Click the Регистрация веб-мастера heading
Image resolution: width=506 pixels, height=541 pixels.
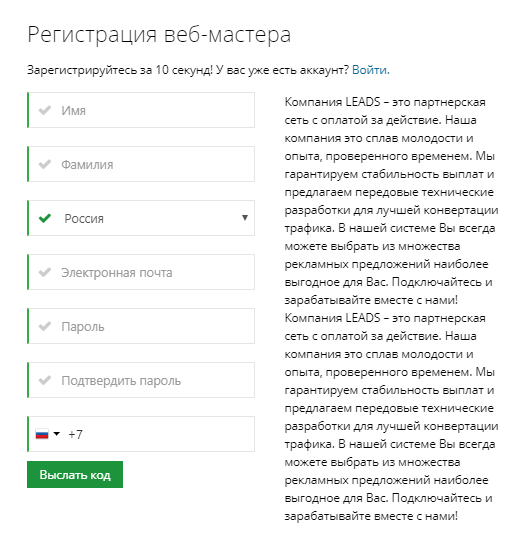159,35
